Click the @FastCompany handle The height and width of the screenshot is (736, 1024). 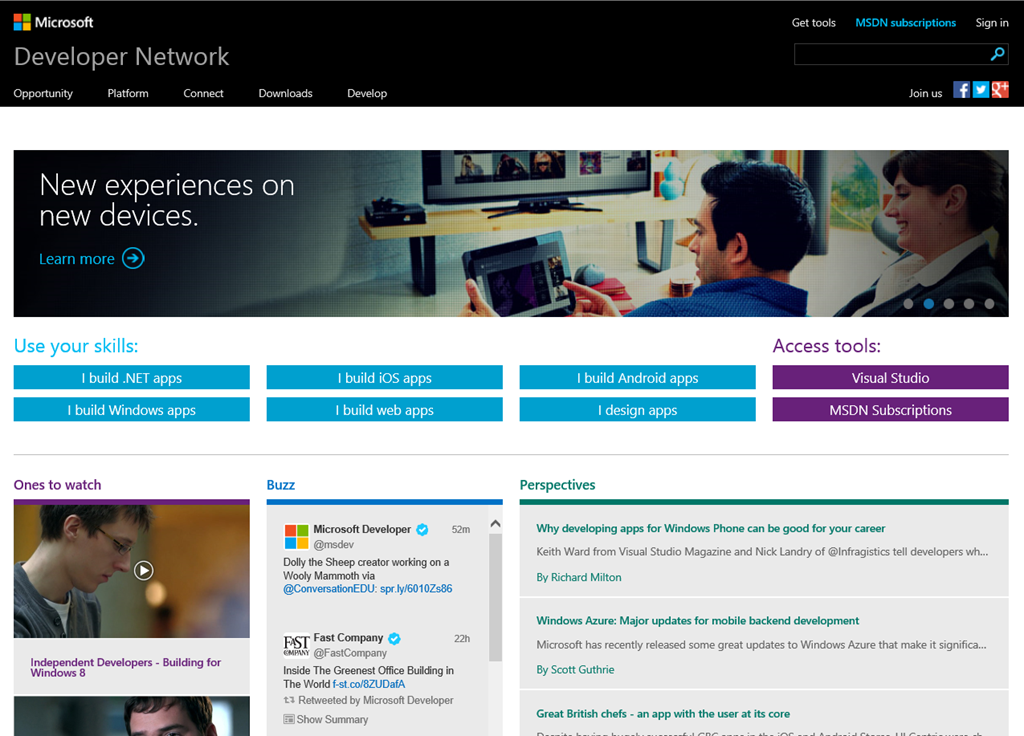point(350,653)
